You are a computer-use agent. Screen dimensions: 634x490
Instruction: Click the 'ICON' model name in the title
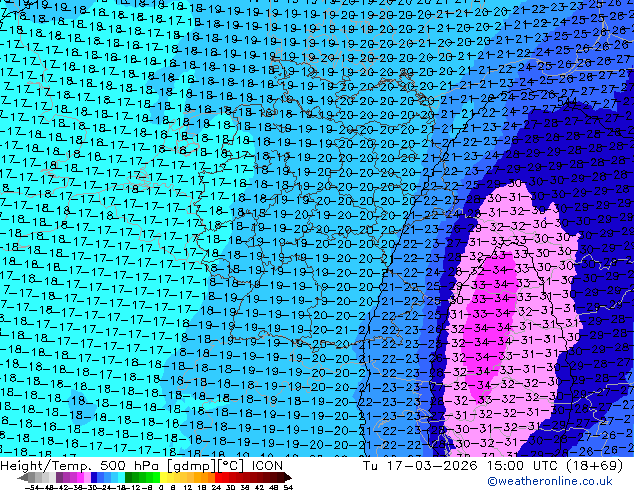tap(267, 466)
